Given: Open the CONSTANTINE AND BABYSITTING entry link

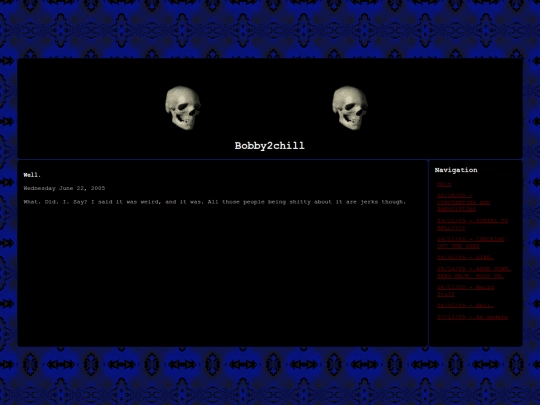Looking at the screenshot, I should (464, 202).
